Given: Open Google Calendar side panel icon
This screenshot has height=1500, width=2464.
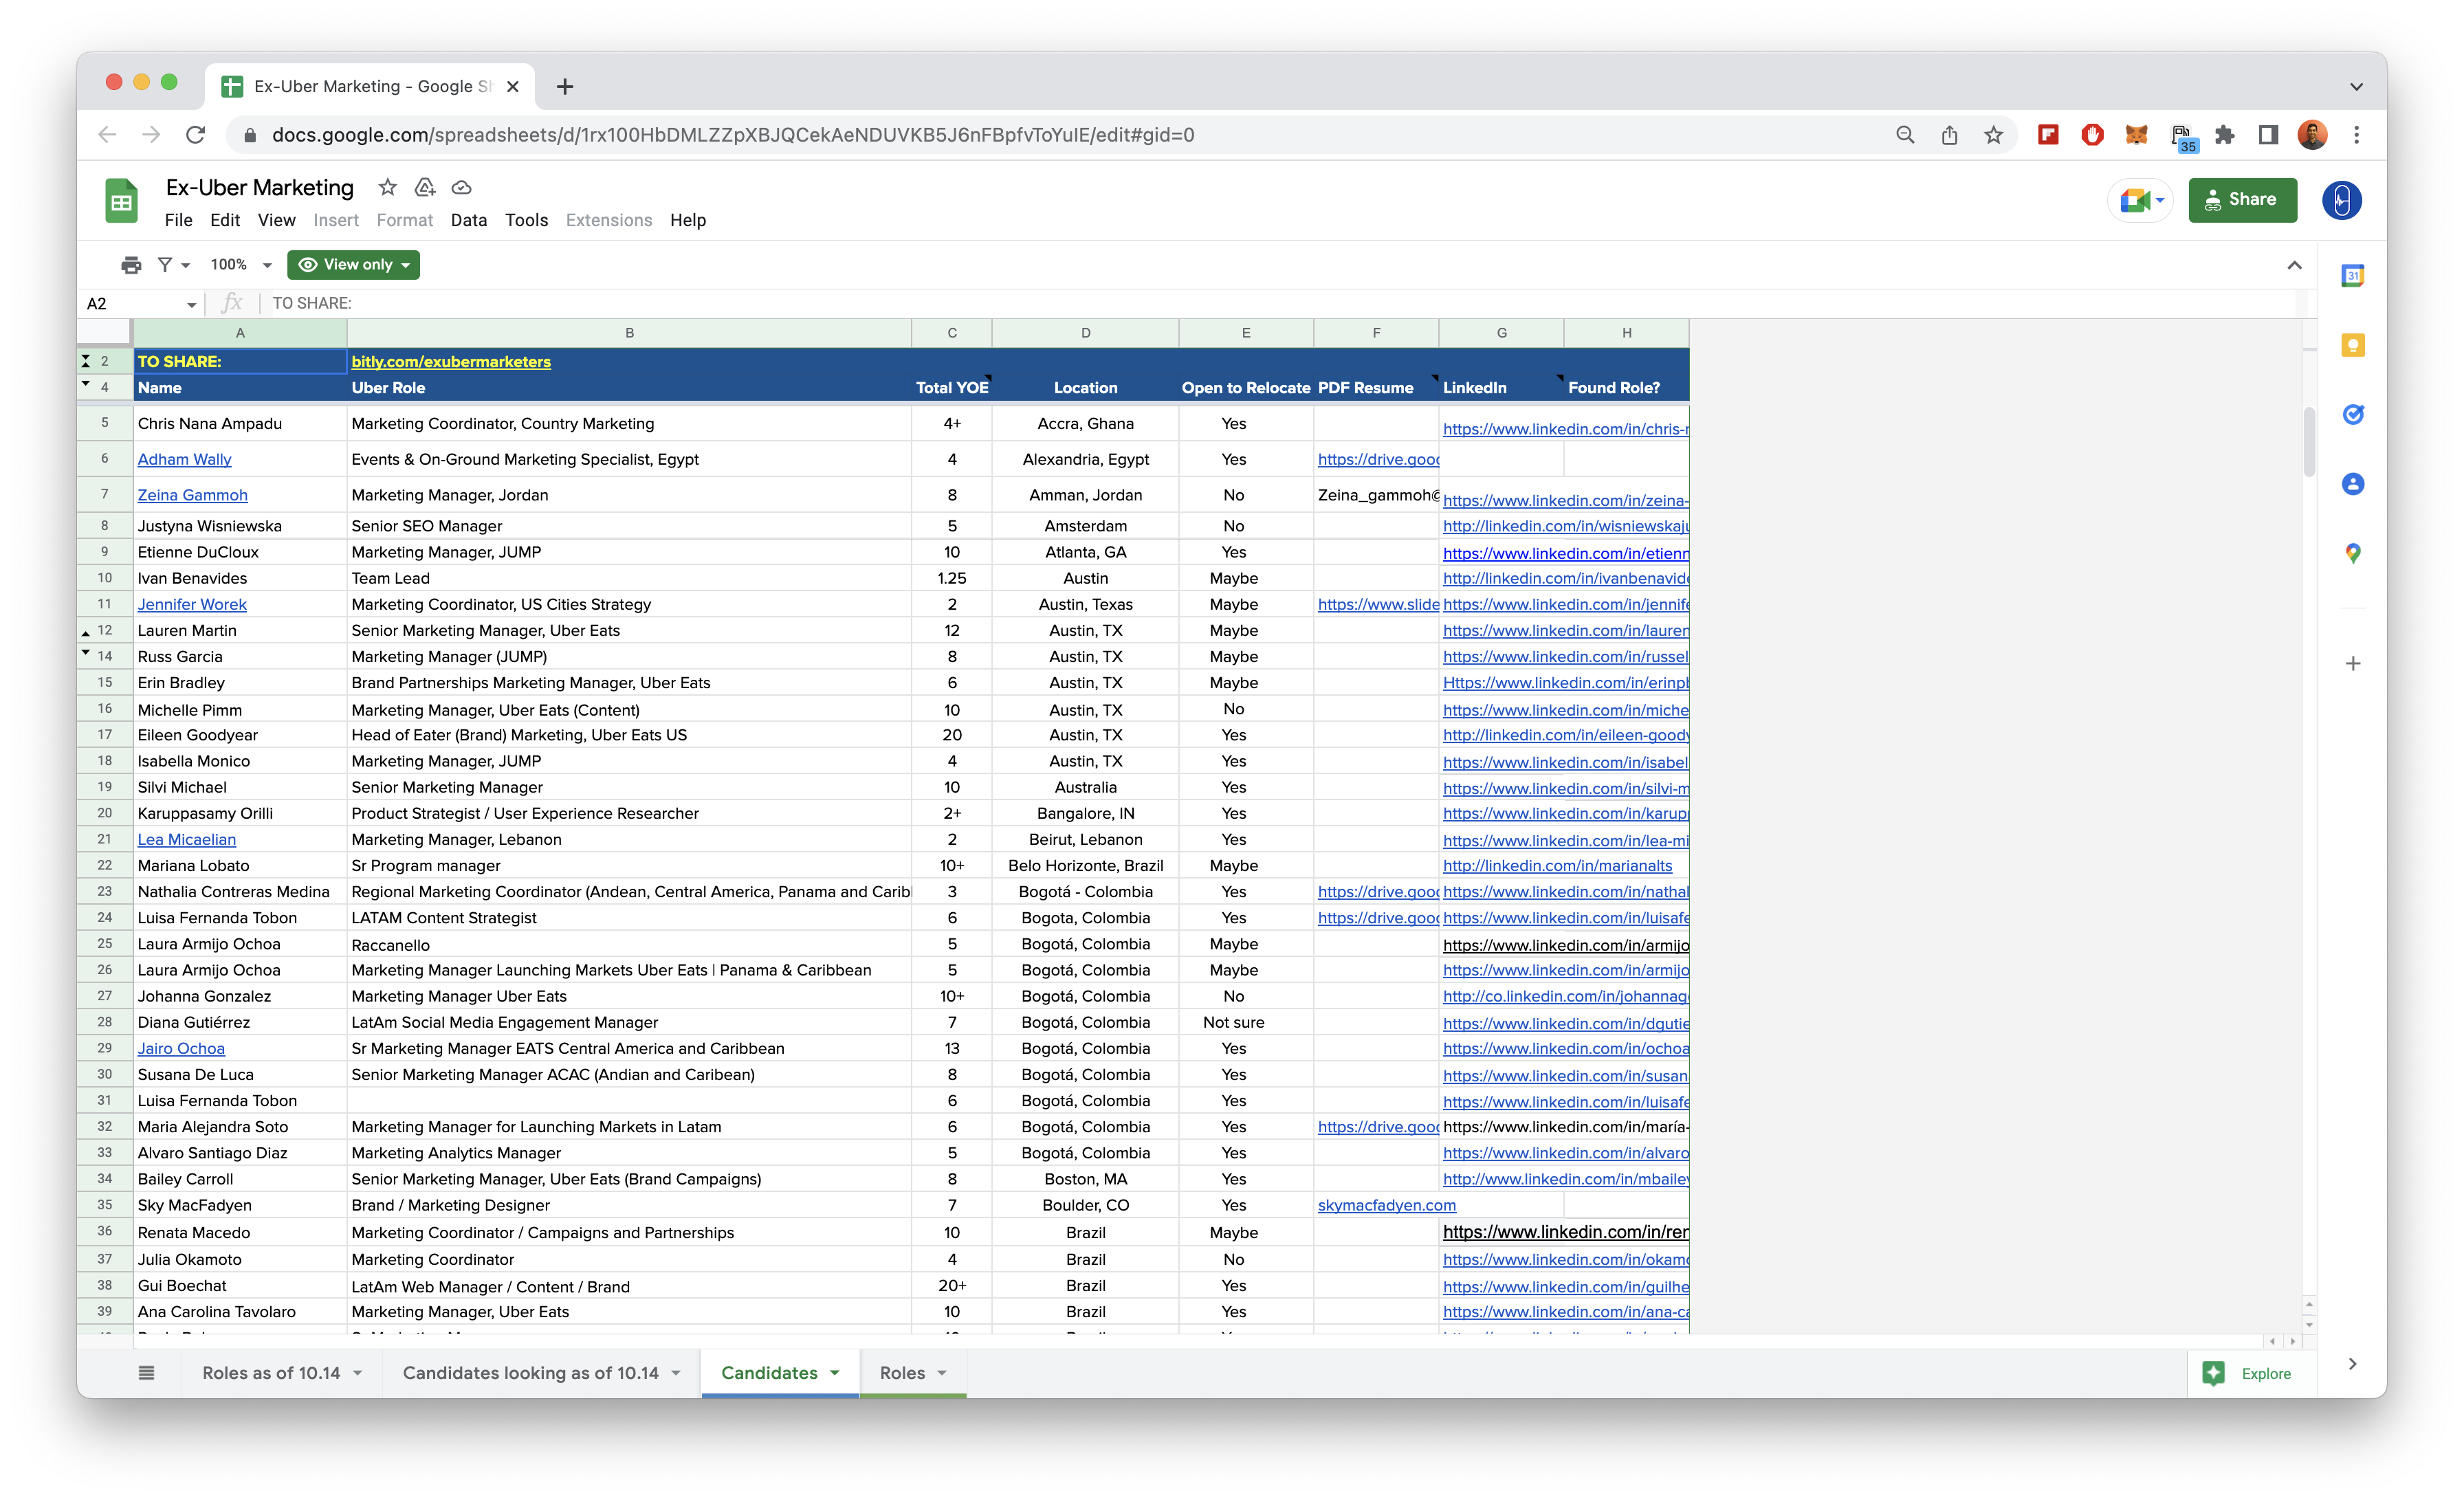Looking at the screenshot, I should coord(2352,276).
